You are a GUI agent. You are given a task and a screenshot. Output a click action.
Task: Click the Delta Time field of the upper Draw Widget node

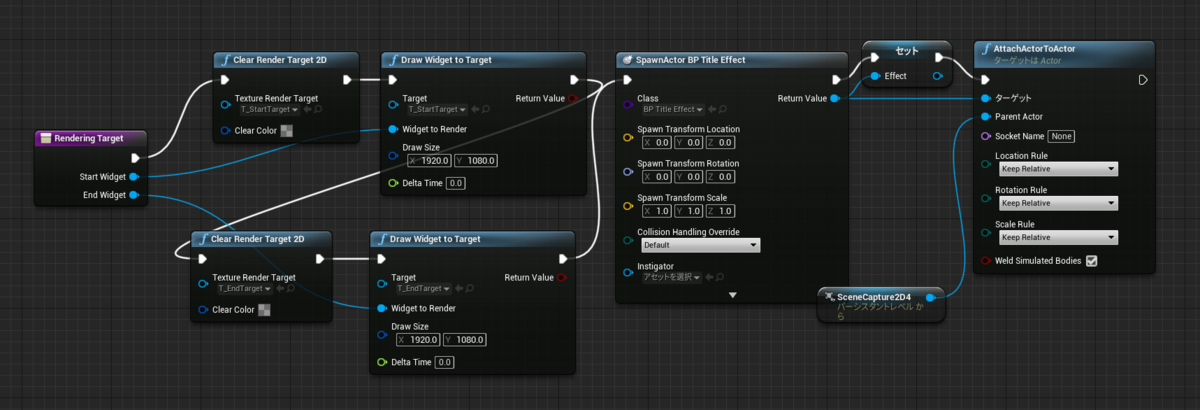coord(455,183)
